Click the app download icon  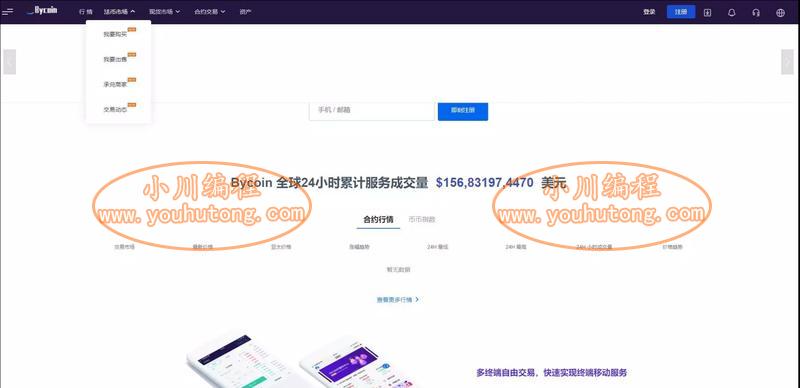tap(707, 13)
